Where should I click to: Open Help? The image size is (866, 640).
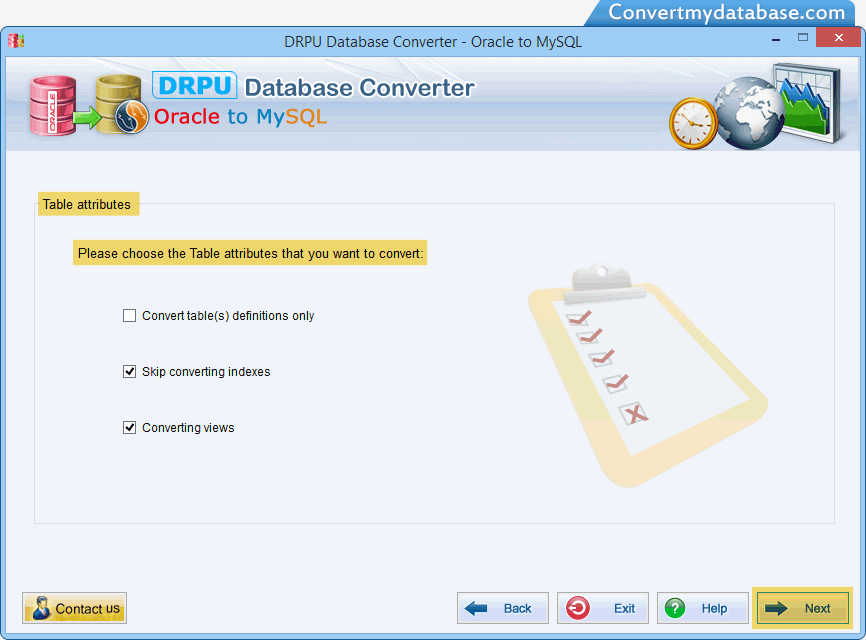point(703,609)
